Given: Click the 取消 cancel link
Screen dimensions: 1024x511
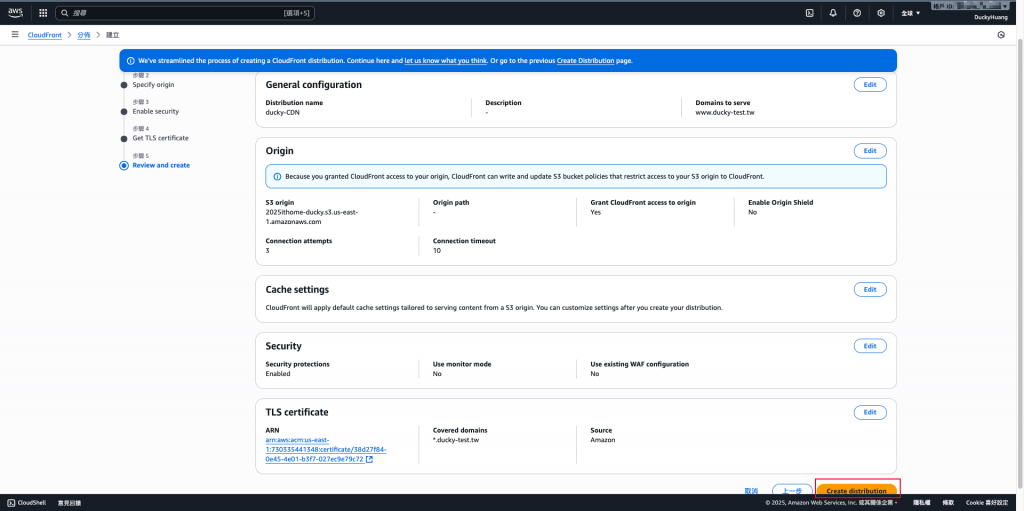Looking at the screenshot, I should [x=751, y=491].
